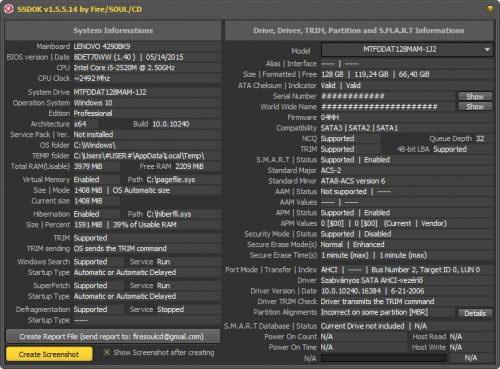Click the Create Screenshot button

[x=49, y=354]
